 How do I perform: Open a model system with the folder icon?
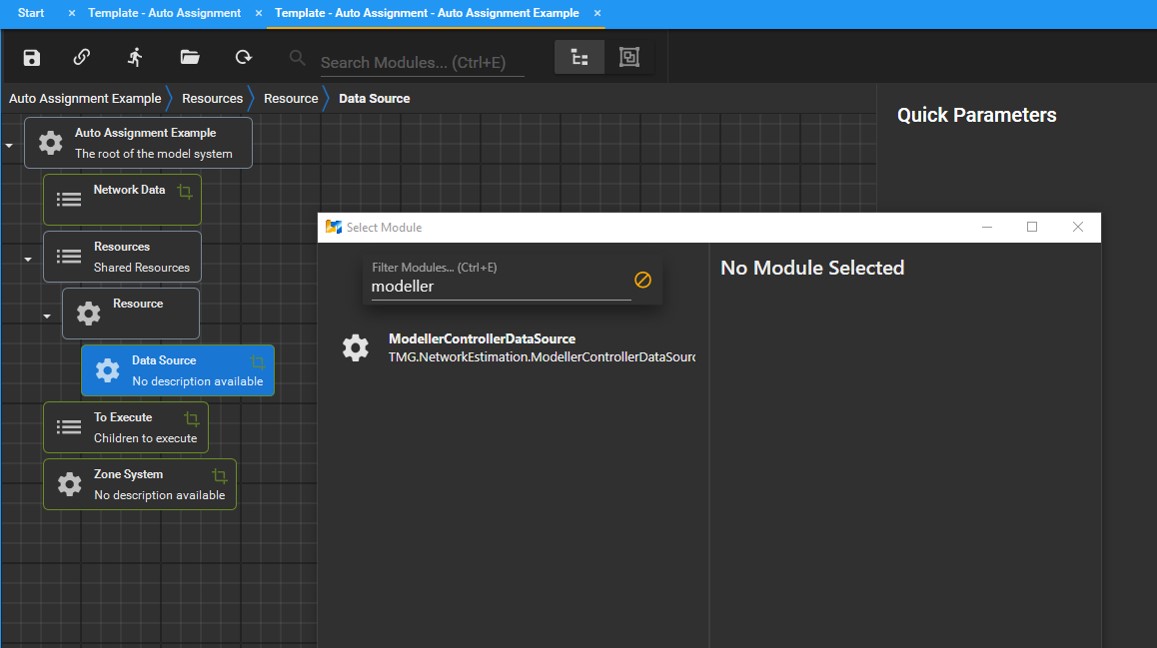click(x=190, y=57)
